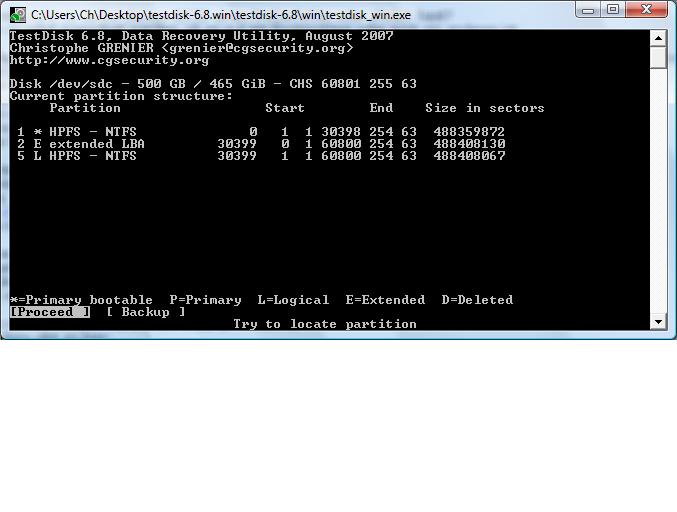Click the TestDisk 6.8 header line
This screenshot has width=677, height=512.
[x=201, y=36]
